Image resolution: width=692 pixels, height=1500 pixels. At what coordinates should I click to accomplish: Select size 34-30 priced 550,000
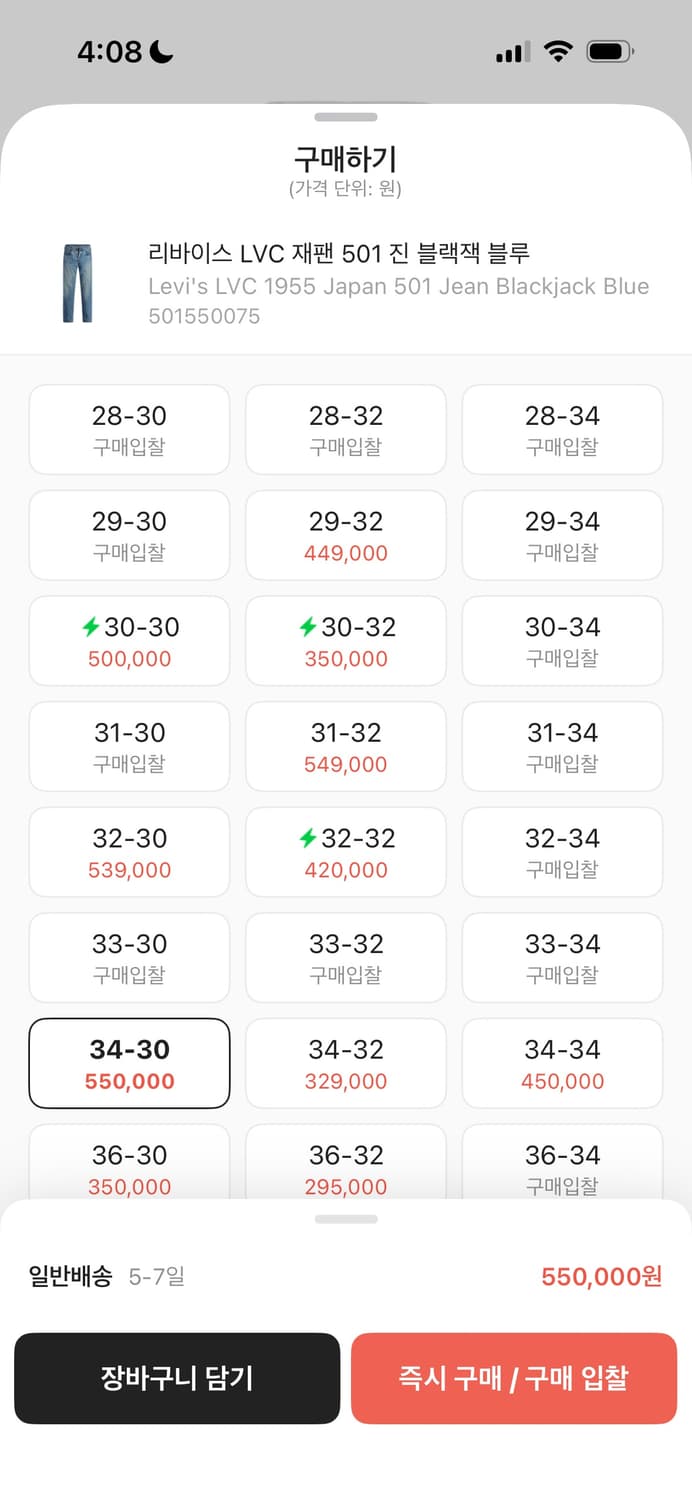[130, 1063]
